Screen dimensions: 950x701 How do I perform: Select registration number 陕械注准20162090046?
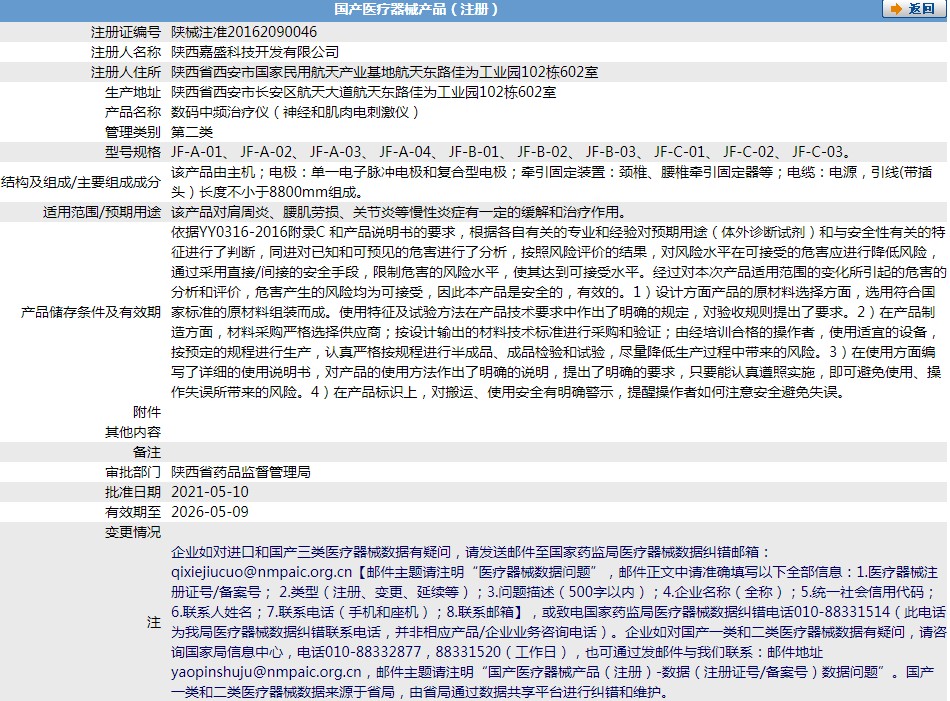[244, 32]
